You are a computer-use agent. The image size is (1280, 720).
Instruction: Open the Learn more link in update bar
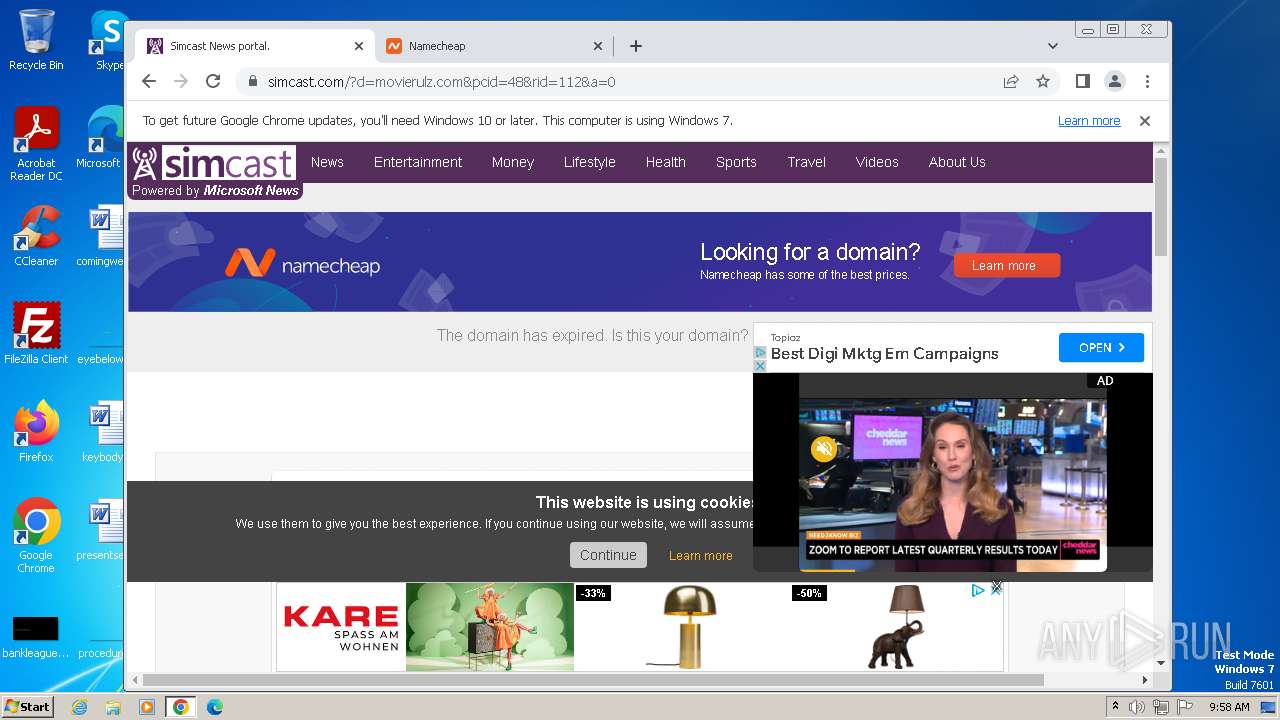(x=1089, y=121)
